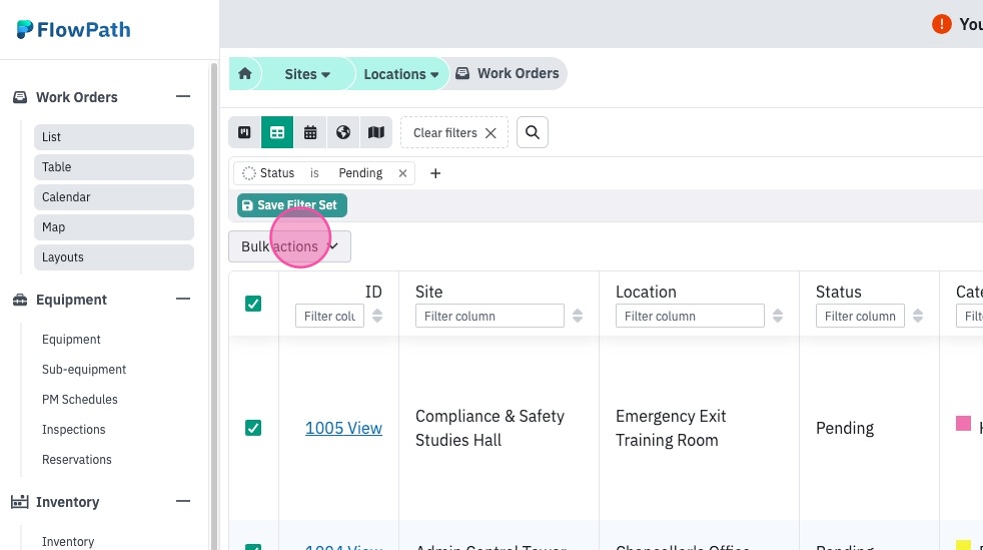Click the Status filter chip spinner icon

click(249, 173)
